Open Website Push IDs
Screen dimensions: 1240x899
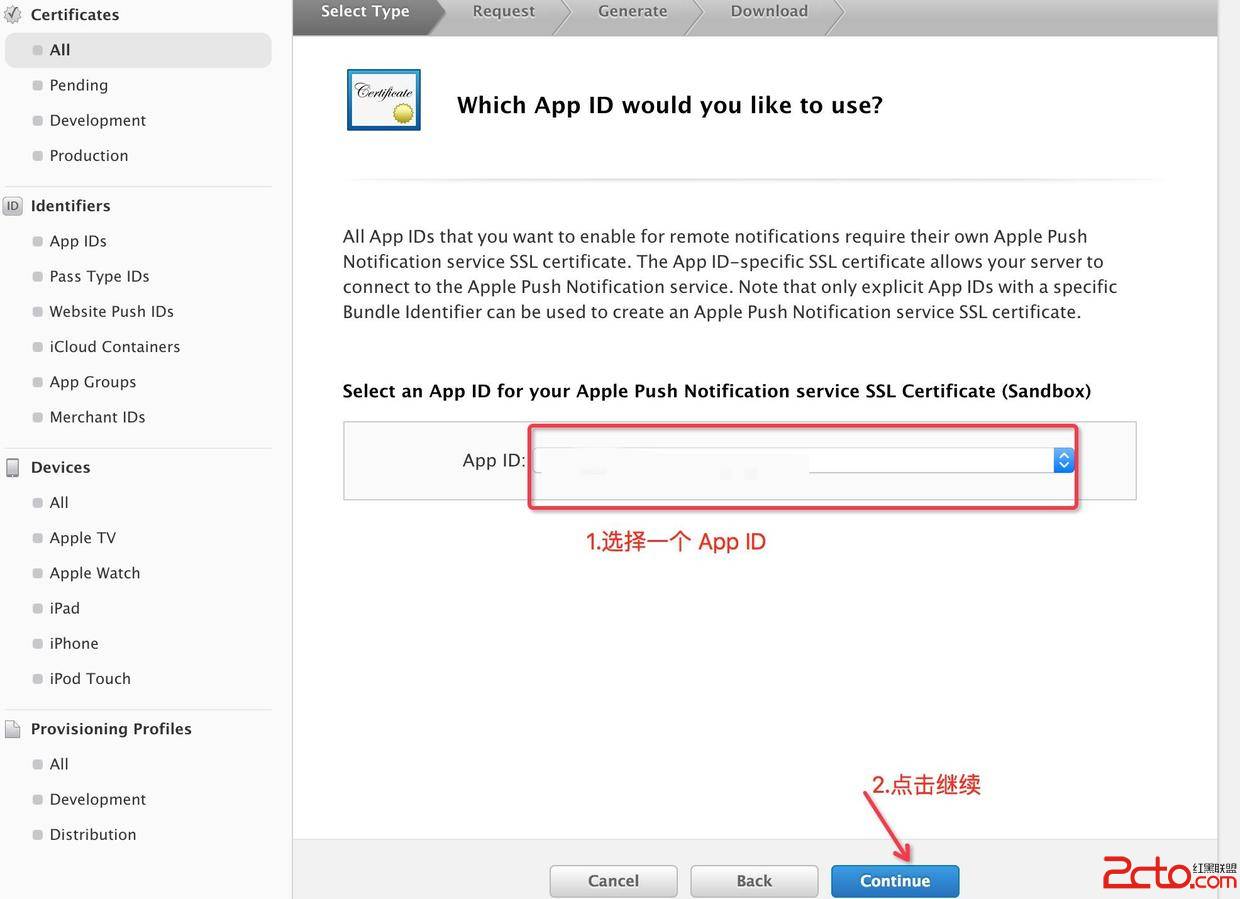pos(111,311)
